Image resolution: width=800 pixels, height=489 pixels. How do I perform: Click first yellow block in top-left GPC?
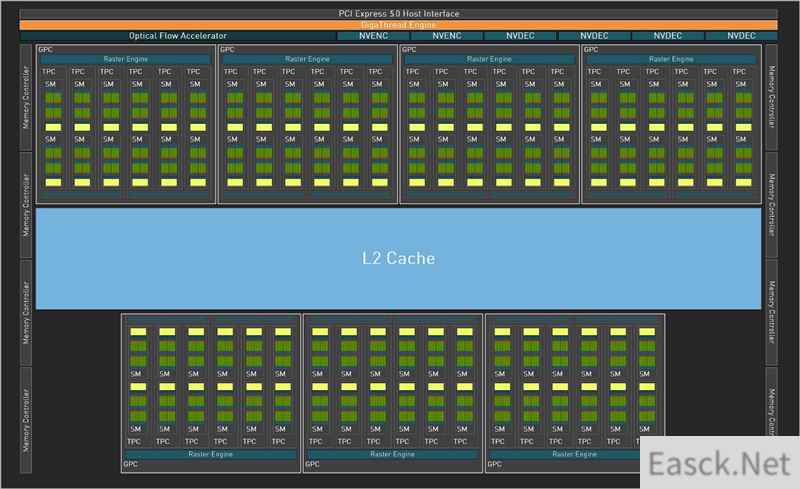click(53, 127)
